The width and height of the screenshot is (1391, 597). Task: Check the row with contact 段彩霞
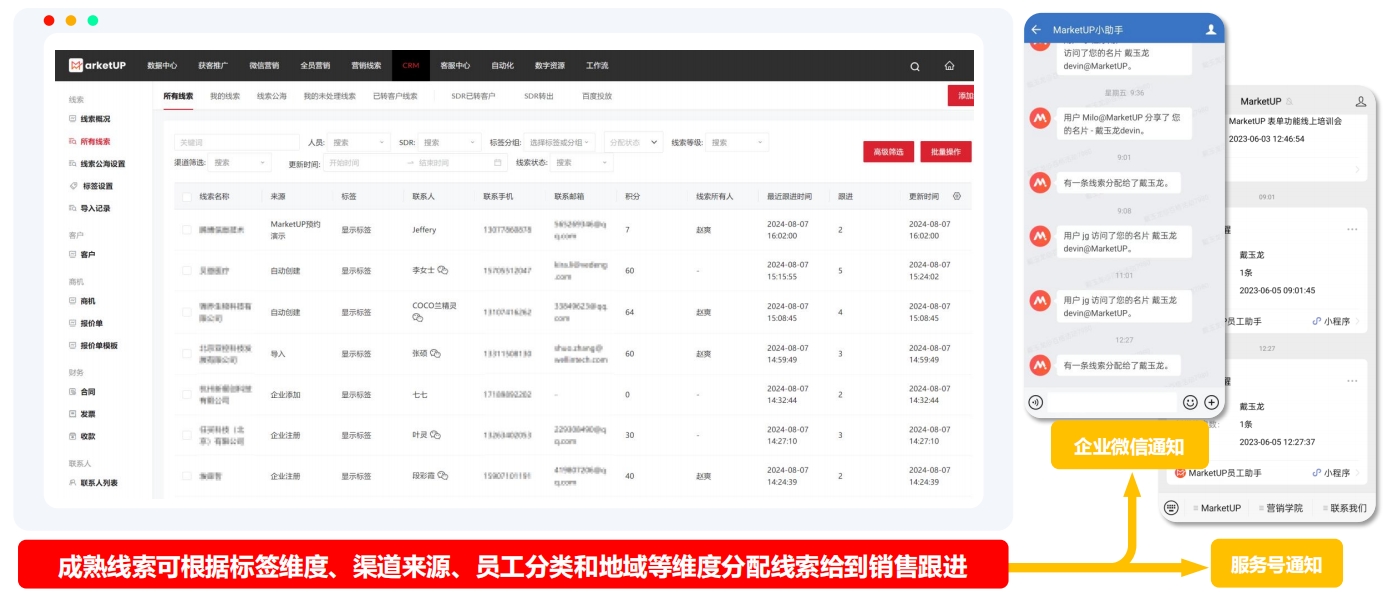click(186, 476)
